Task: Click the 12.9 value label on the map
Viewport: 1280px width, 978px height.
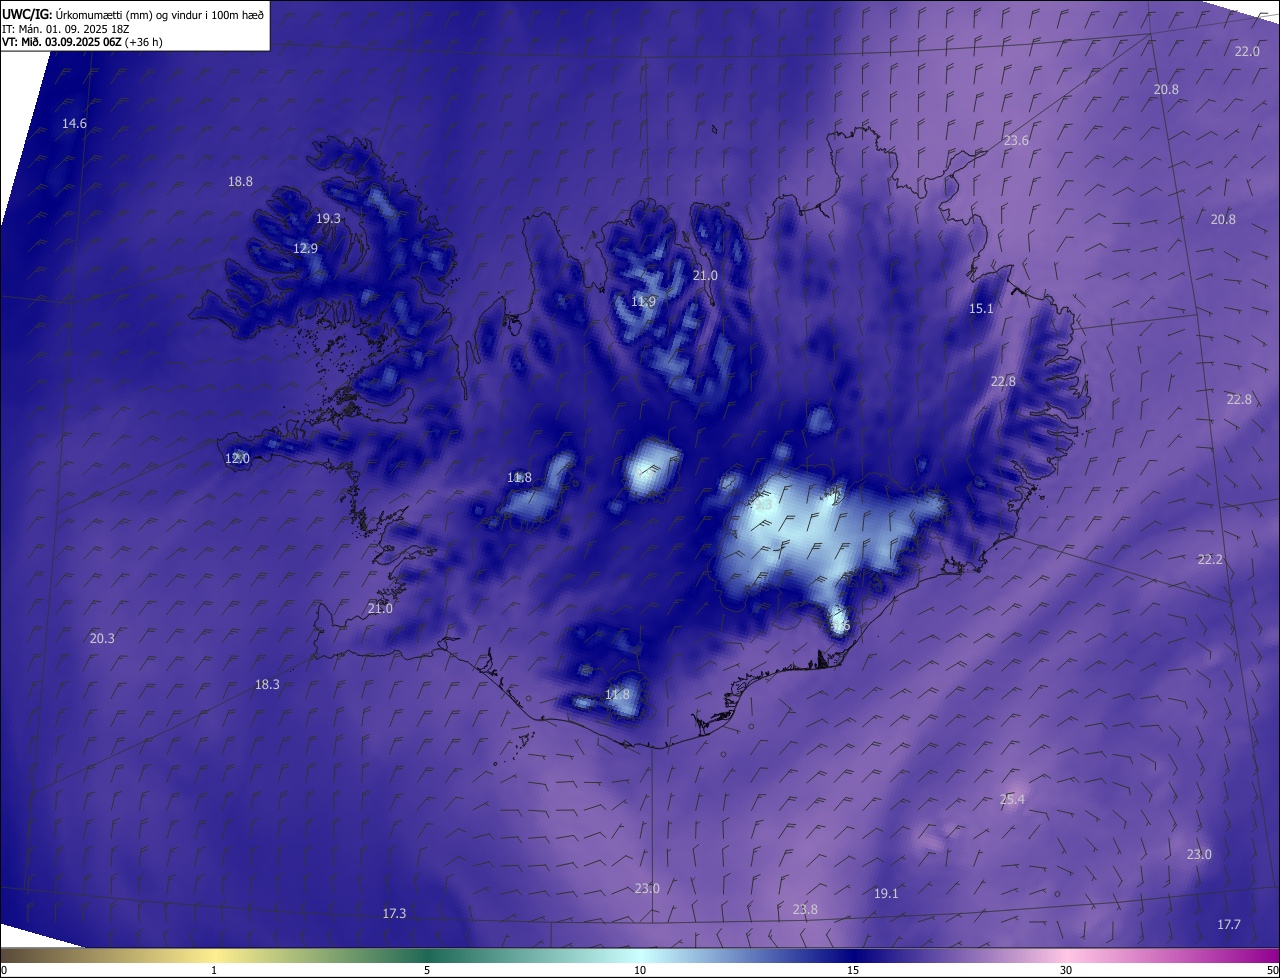Action: point(305,248)
